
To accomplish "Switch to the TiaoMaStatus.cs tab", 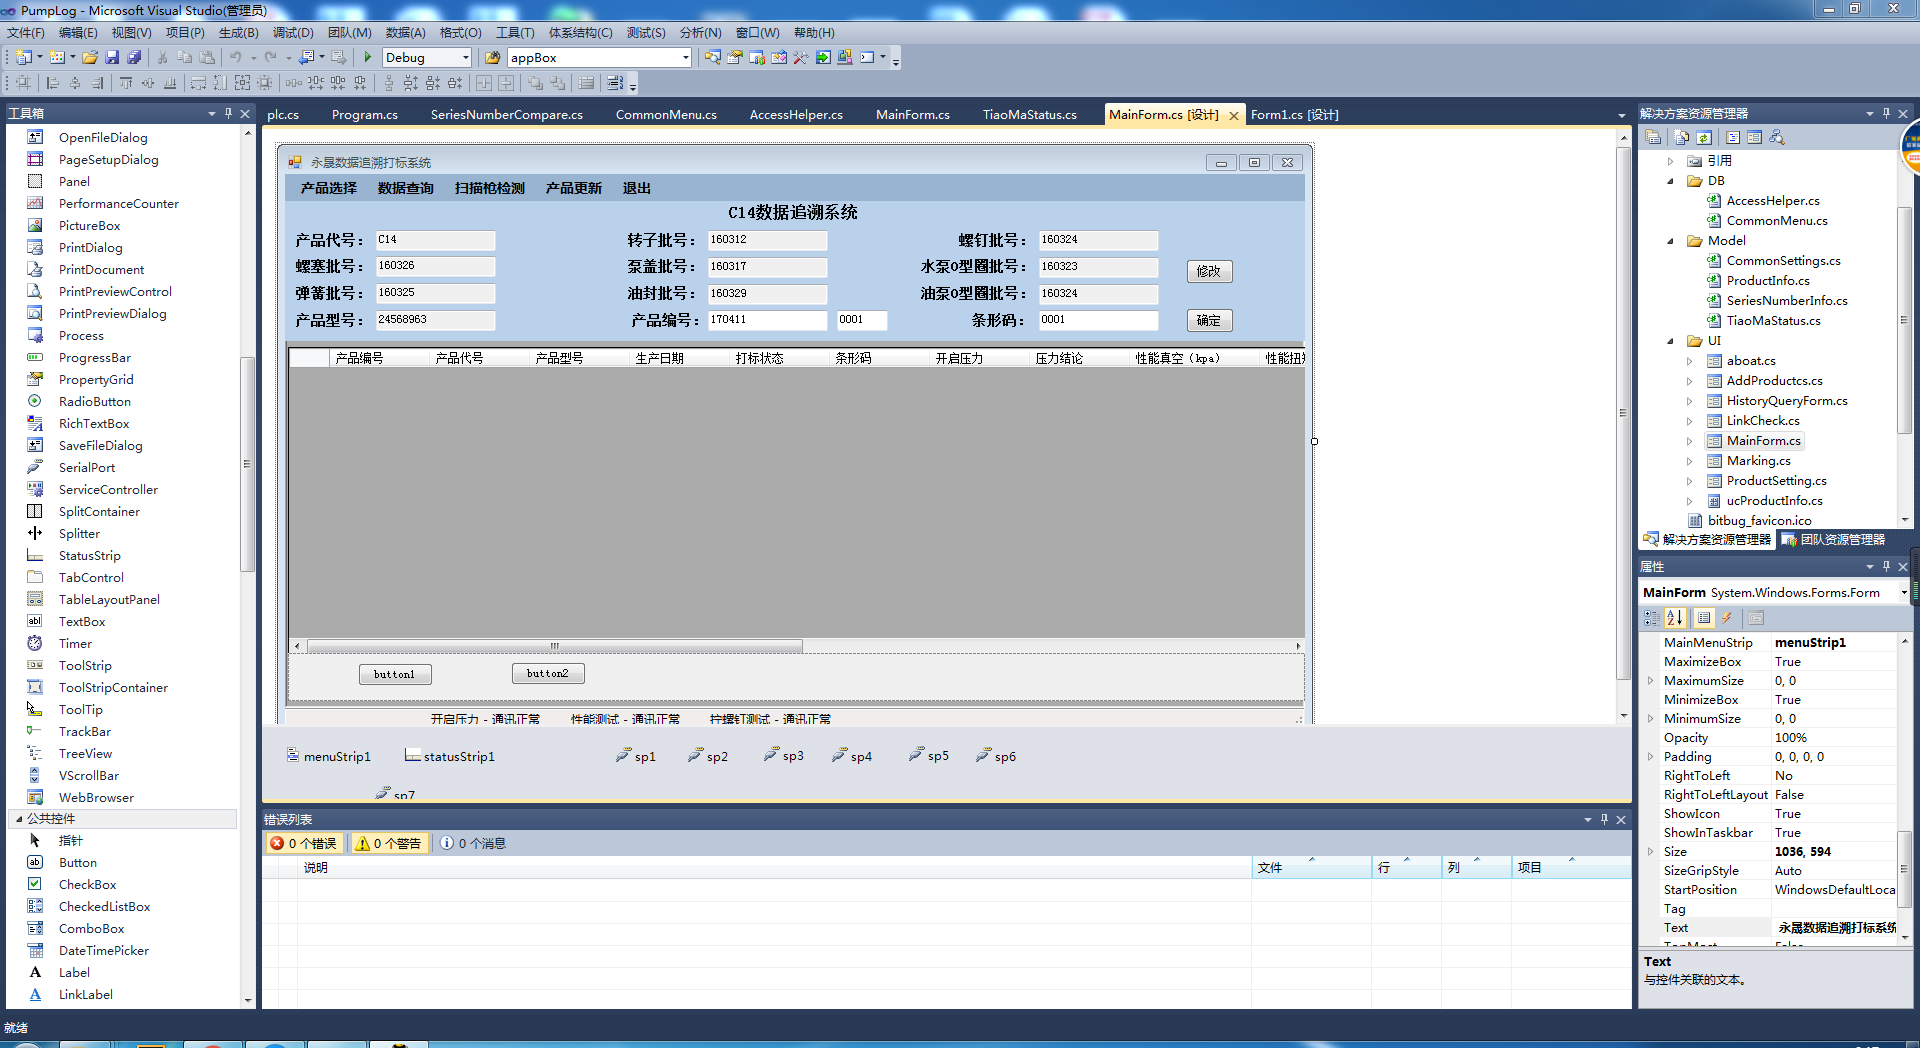I will point(1029,115).
